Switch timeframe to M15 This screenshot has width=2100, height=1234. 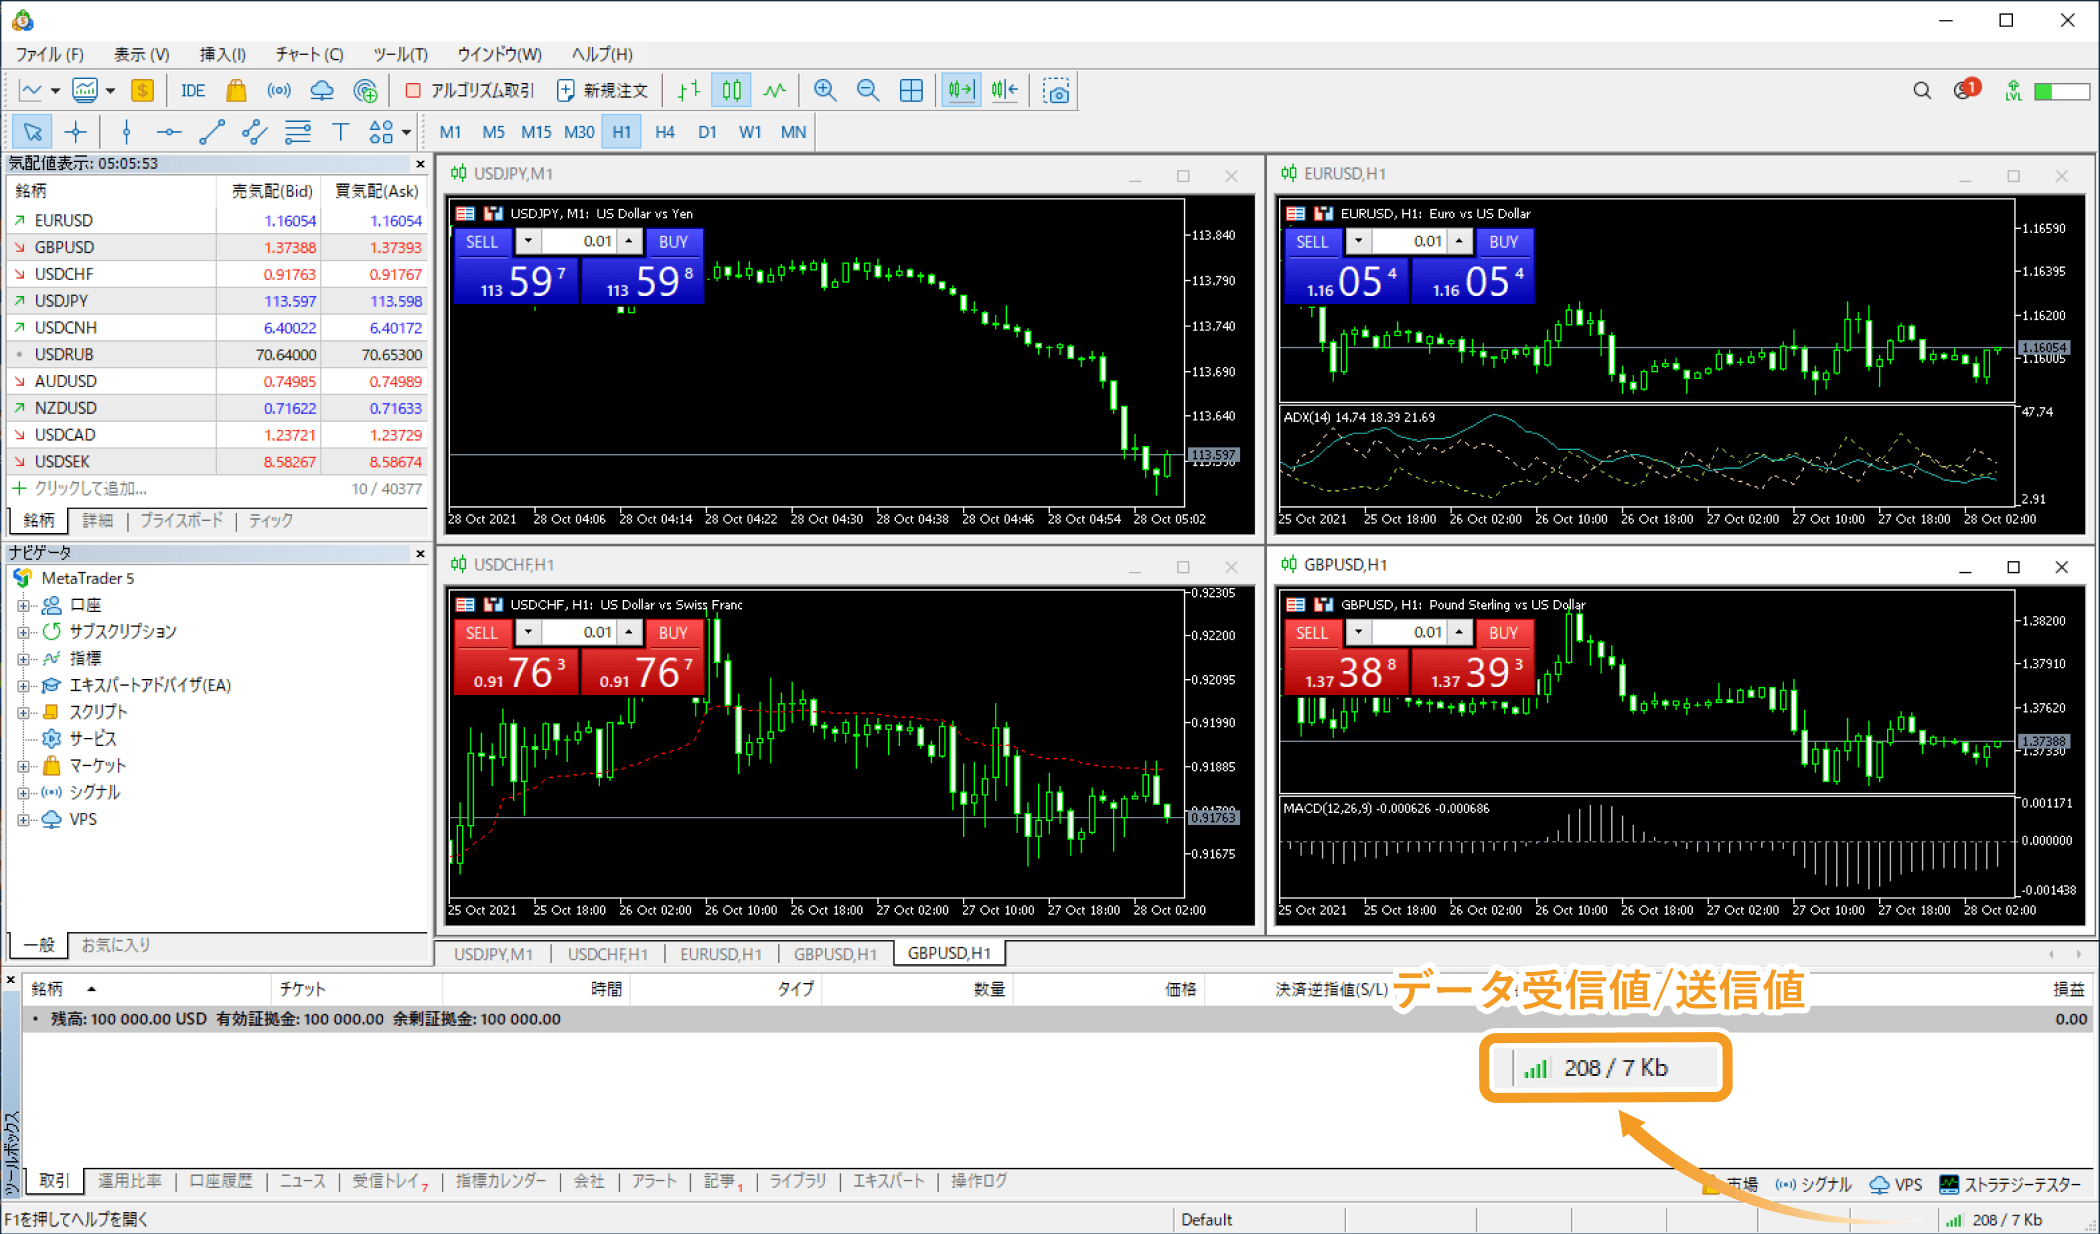(536, 132)
